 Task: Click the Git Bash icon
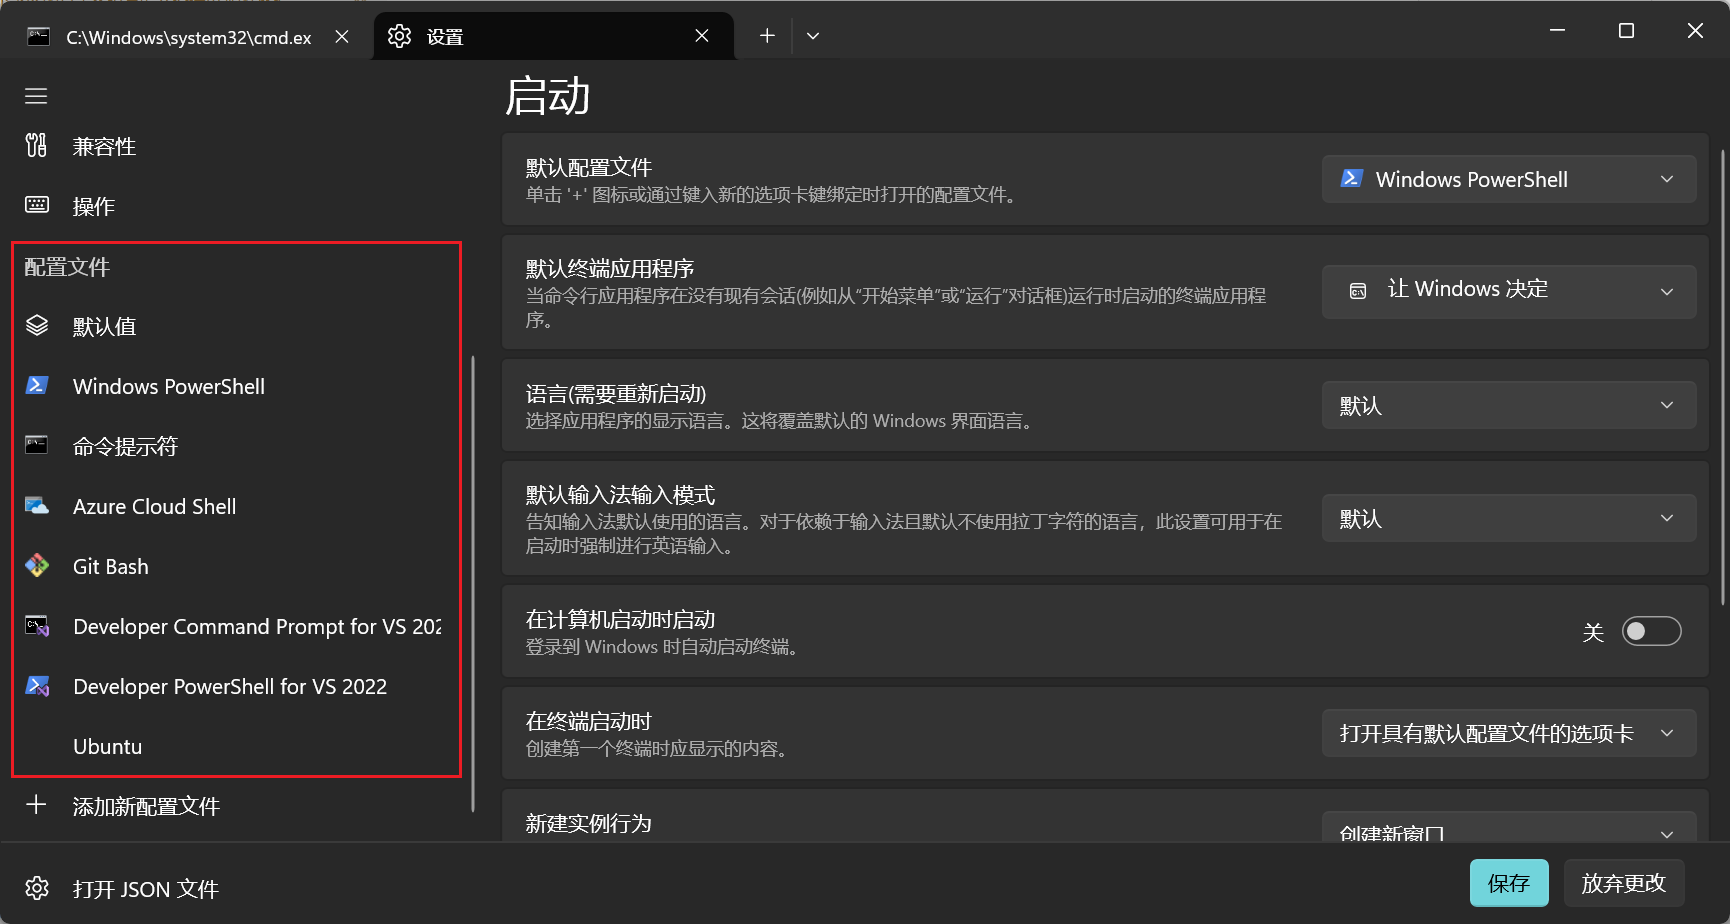click(x=37, y=566)
